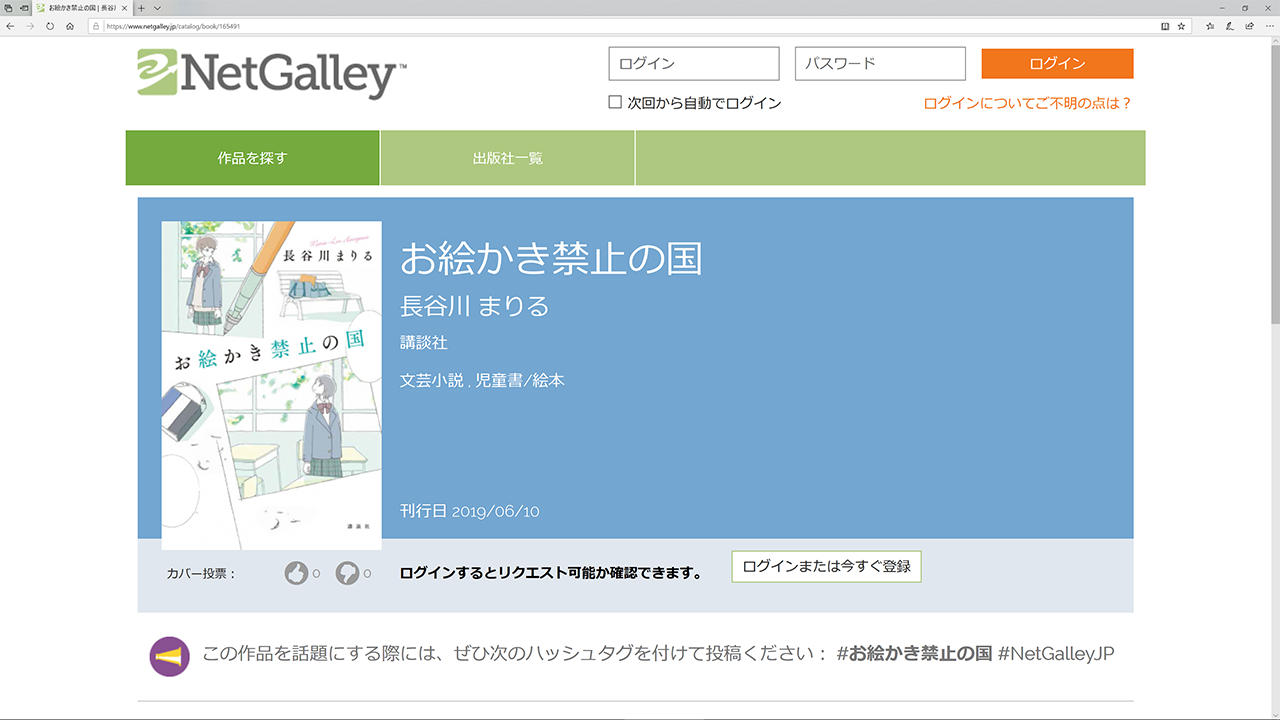Open the 作品を探す navigation tab
The image size is (1280, 720).
(252, 158)
